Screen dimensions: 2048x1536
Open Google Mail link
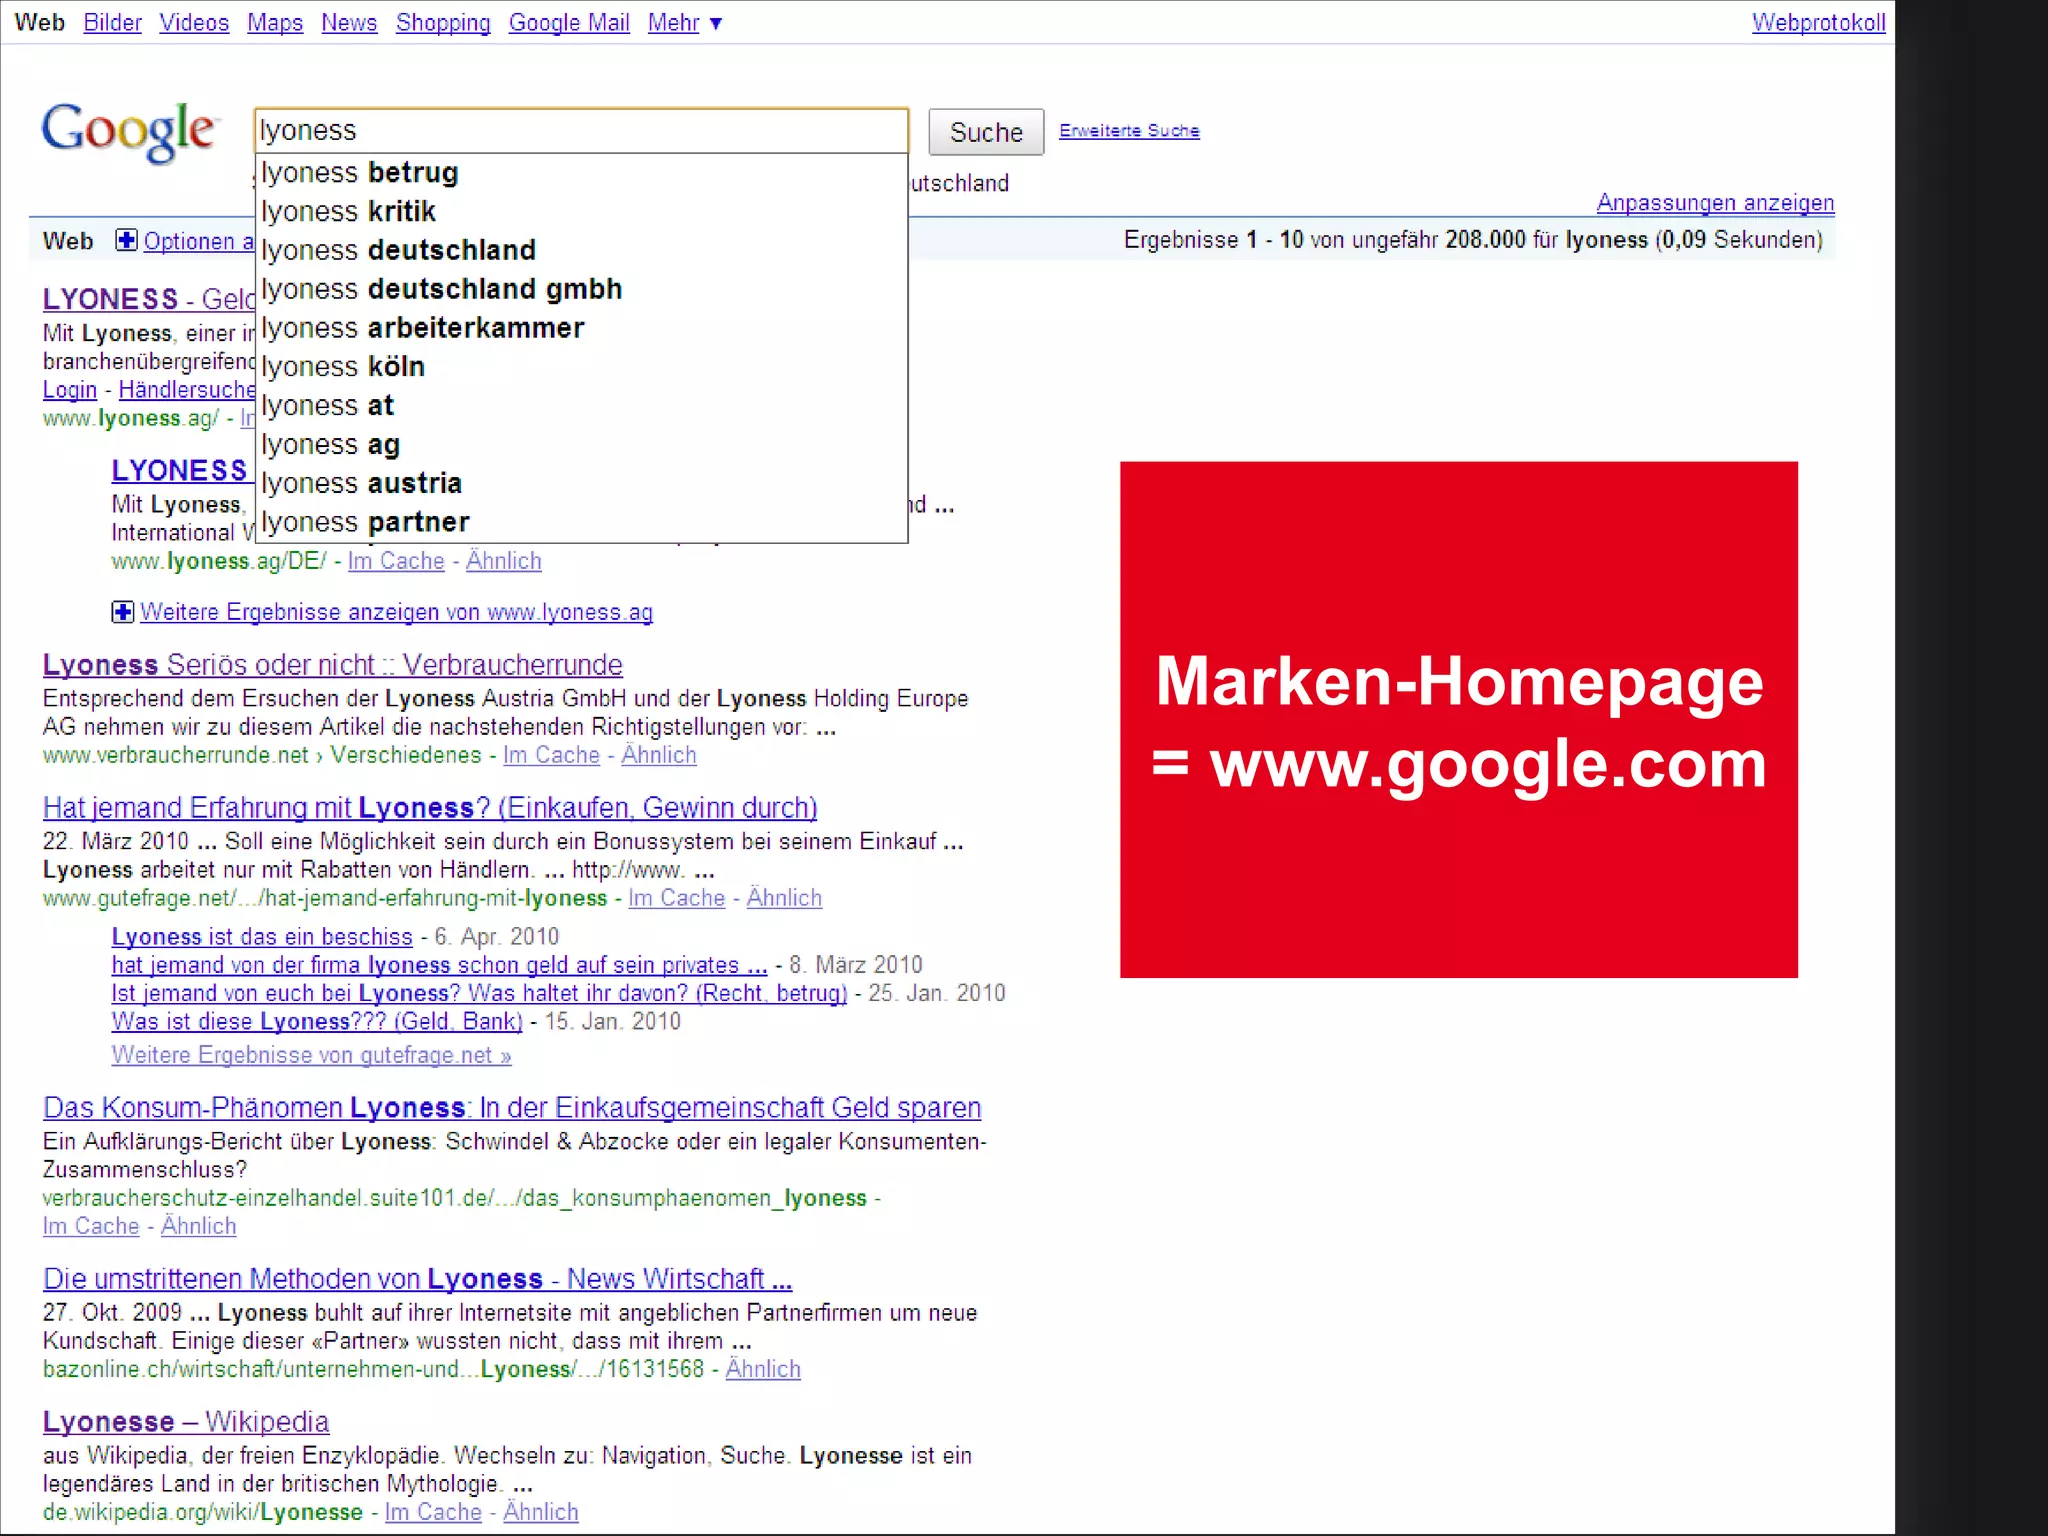click(569, 22)
